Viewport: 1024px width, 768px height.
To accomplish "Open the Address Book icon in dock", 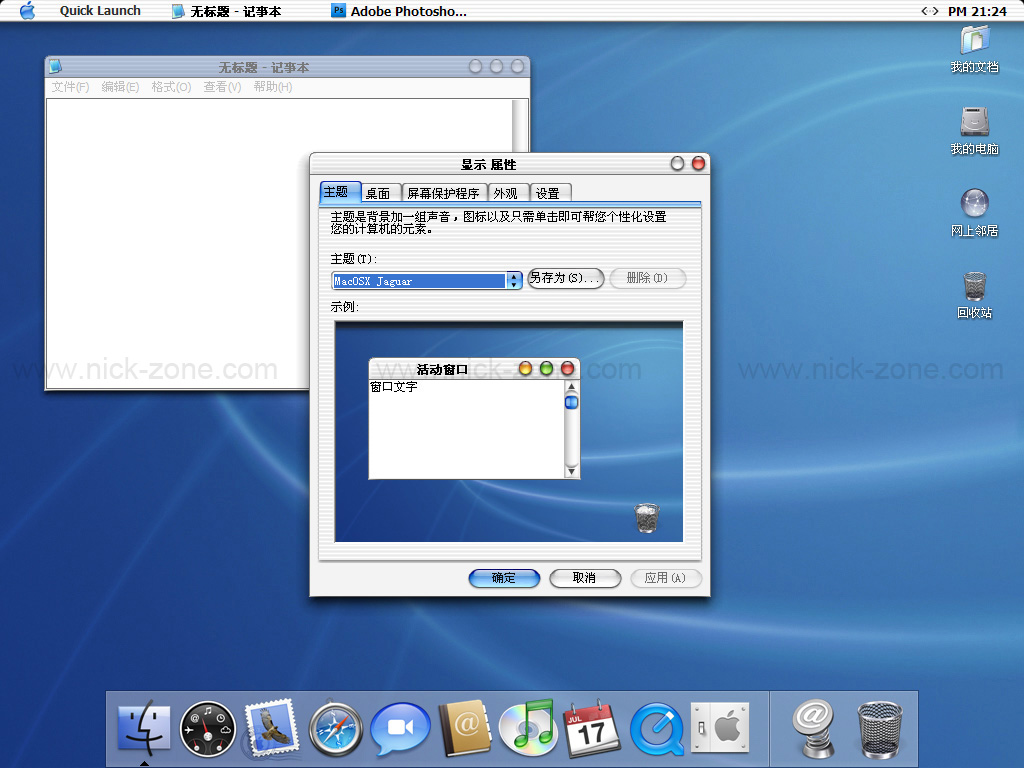I will [465, 728].
